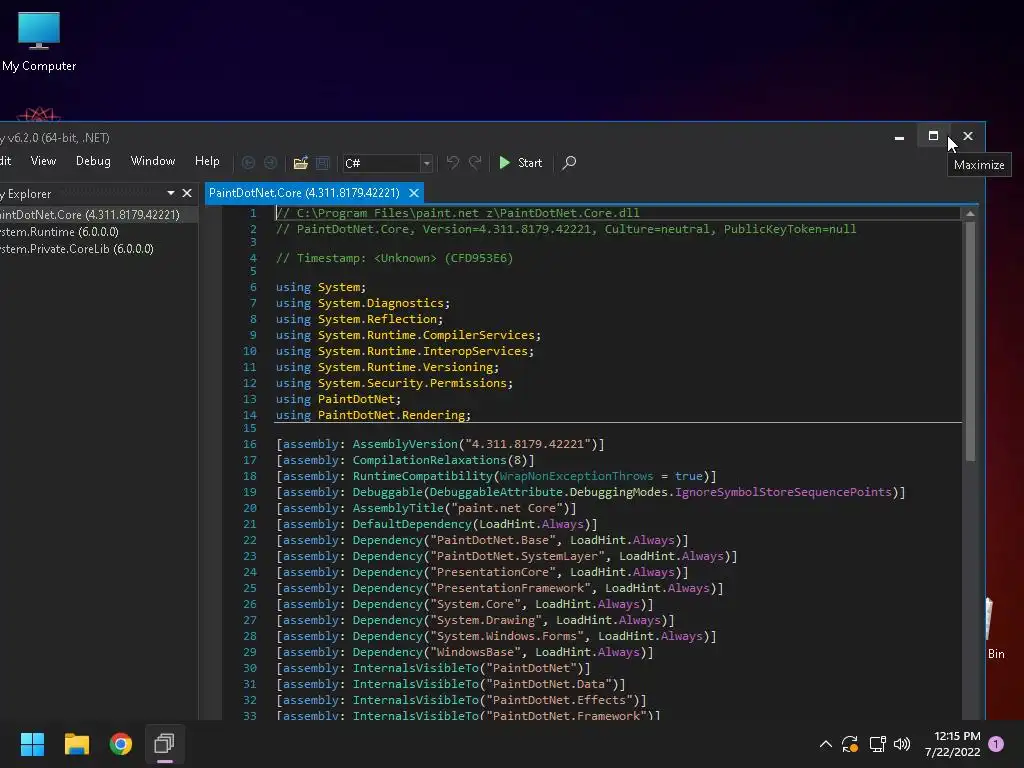Viewport: 1024px width, 768px height.
Task: Click the navigate forward arrow icon
Action: click(x=270, y=163)
